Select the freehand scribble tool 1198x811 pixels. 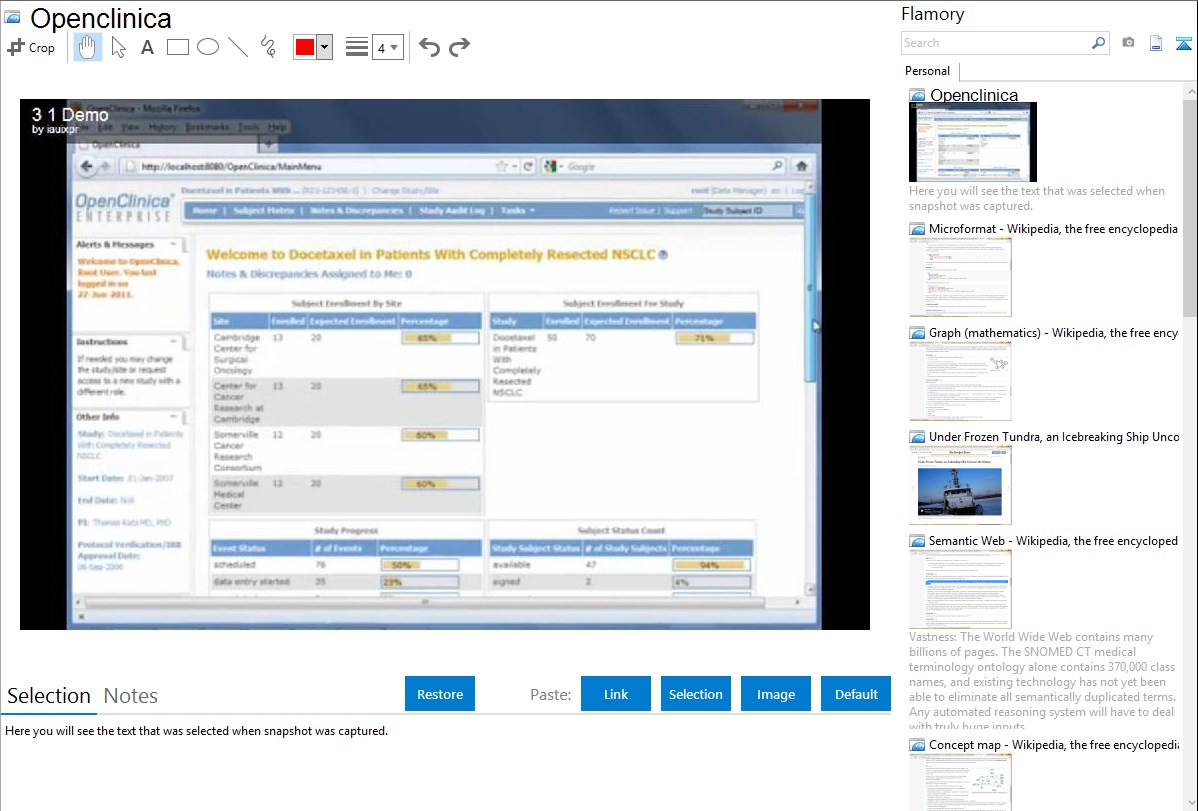coord(268,47)
